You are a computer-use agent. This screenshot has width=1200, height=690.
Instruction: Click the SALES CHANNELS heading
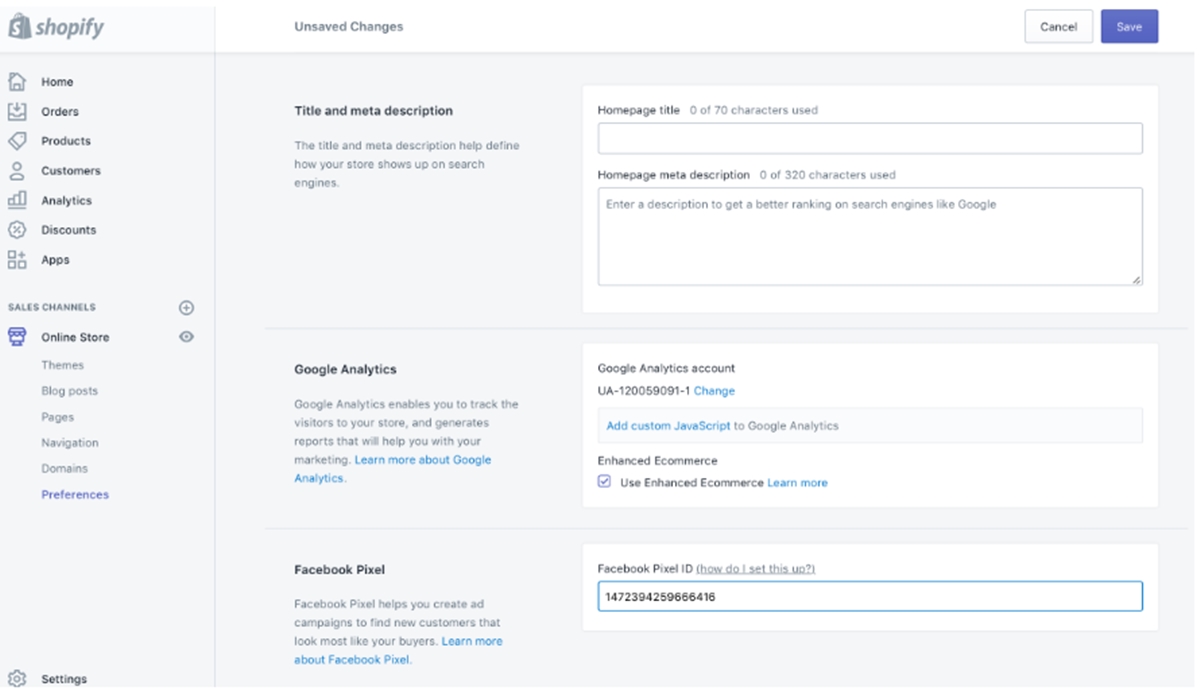click(x=52, y=307)
